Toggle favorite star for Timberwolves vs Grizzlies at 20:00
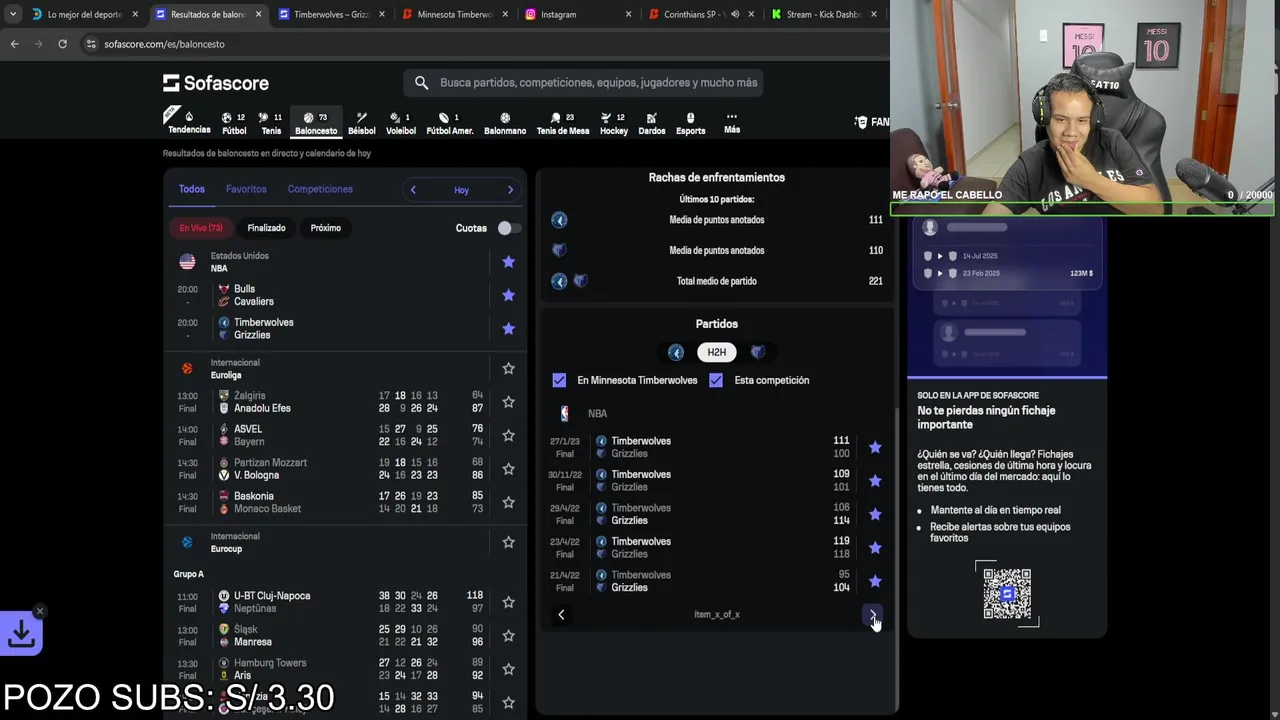The width and height of the screenshot is (1280, 720). (508, 329)
